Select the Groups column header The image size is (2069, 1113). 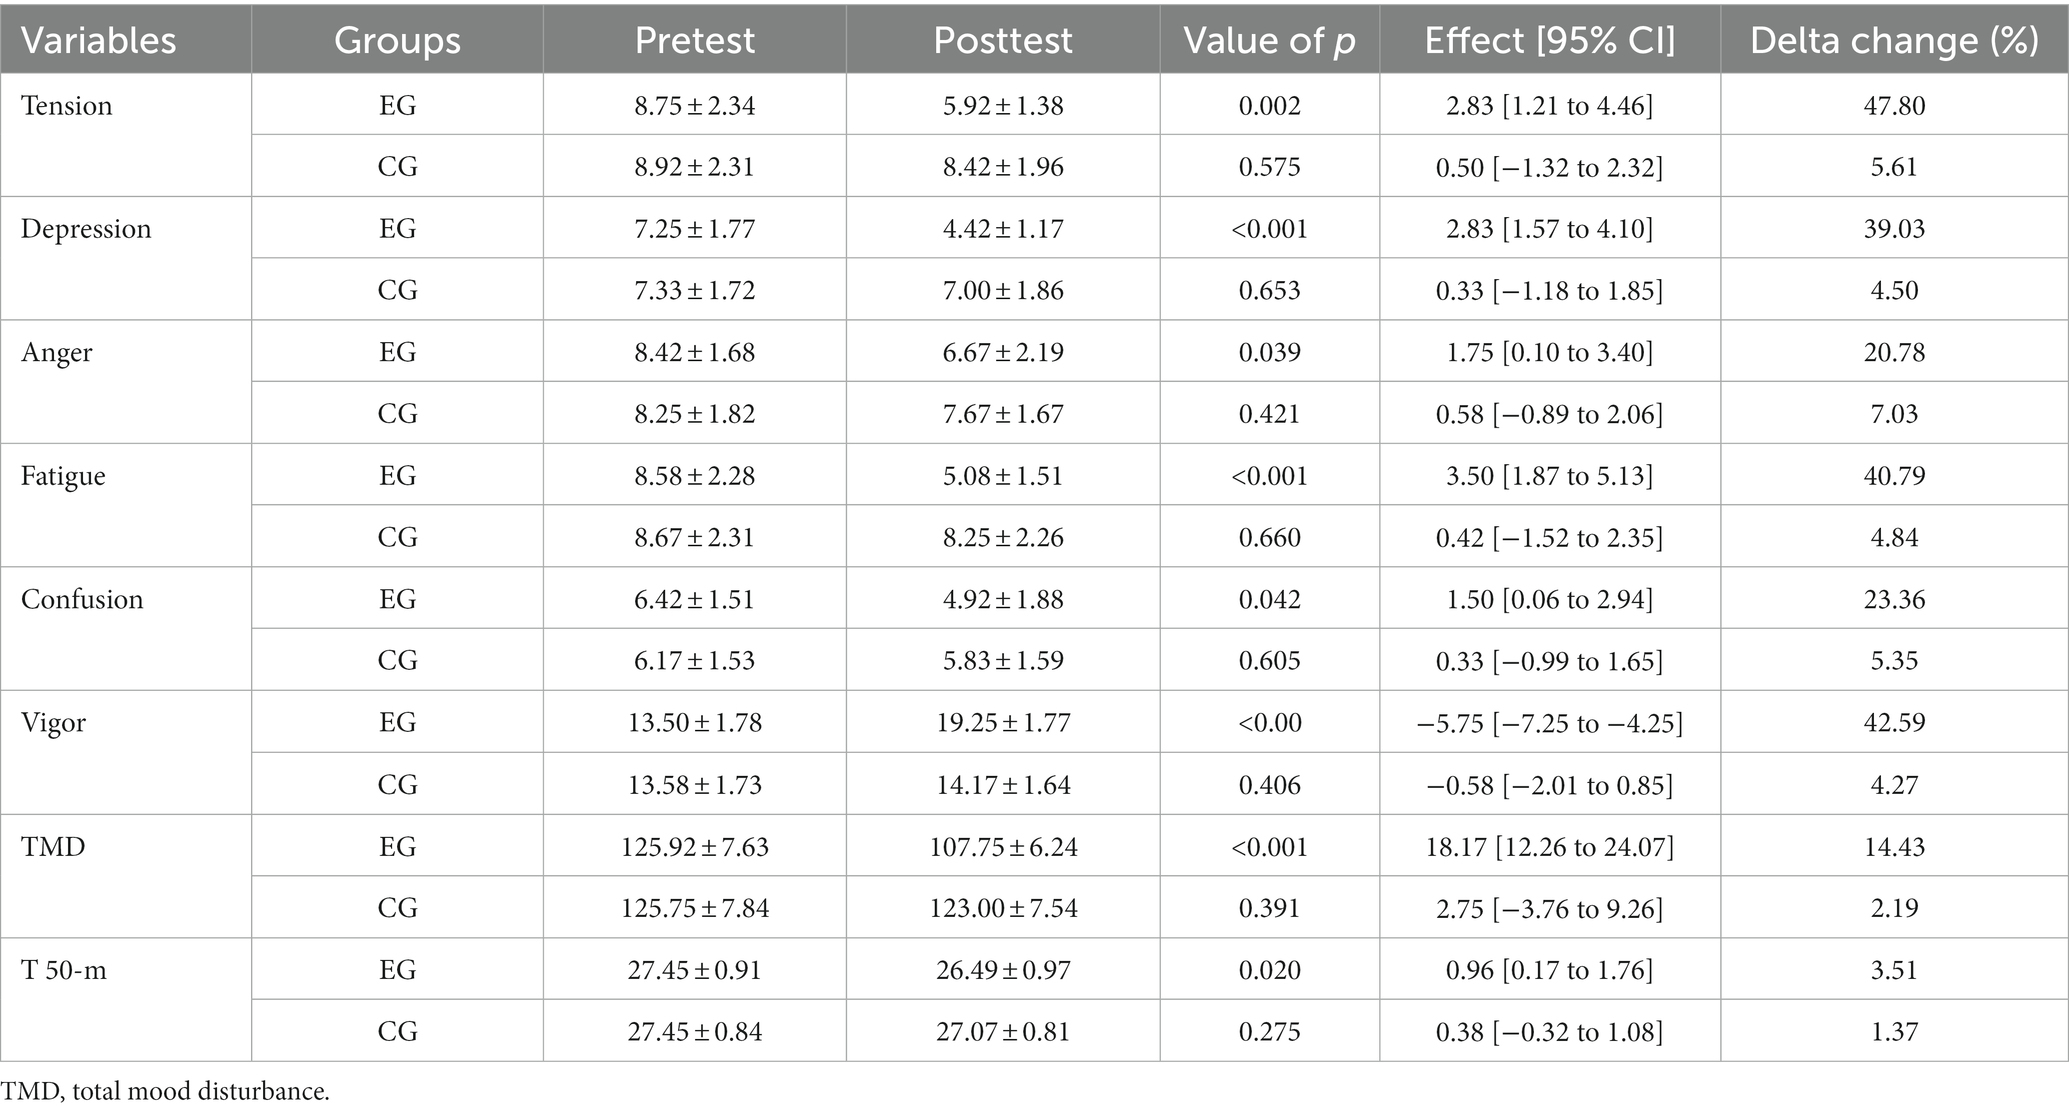coord(397,41)
